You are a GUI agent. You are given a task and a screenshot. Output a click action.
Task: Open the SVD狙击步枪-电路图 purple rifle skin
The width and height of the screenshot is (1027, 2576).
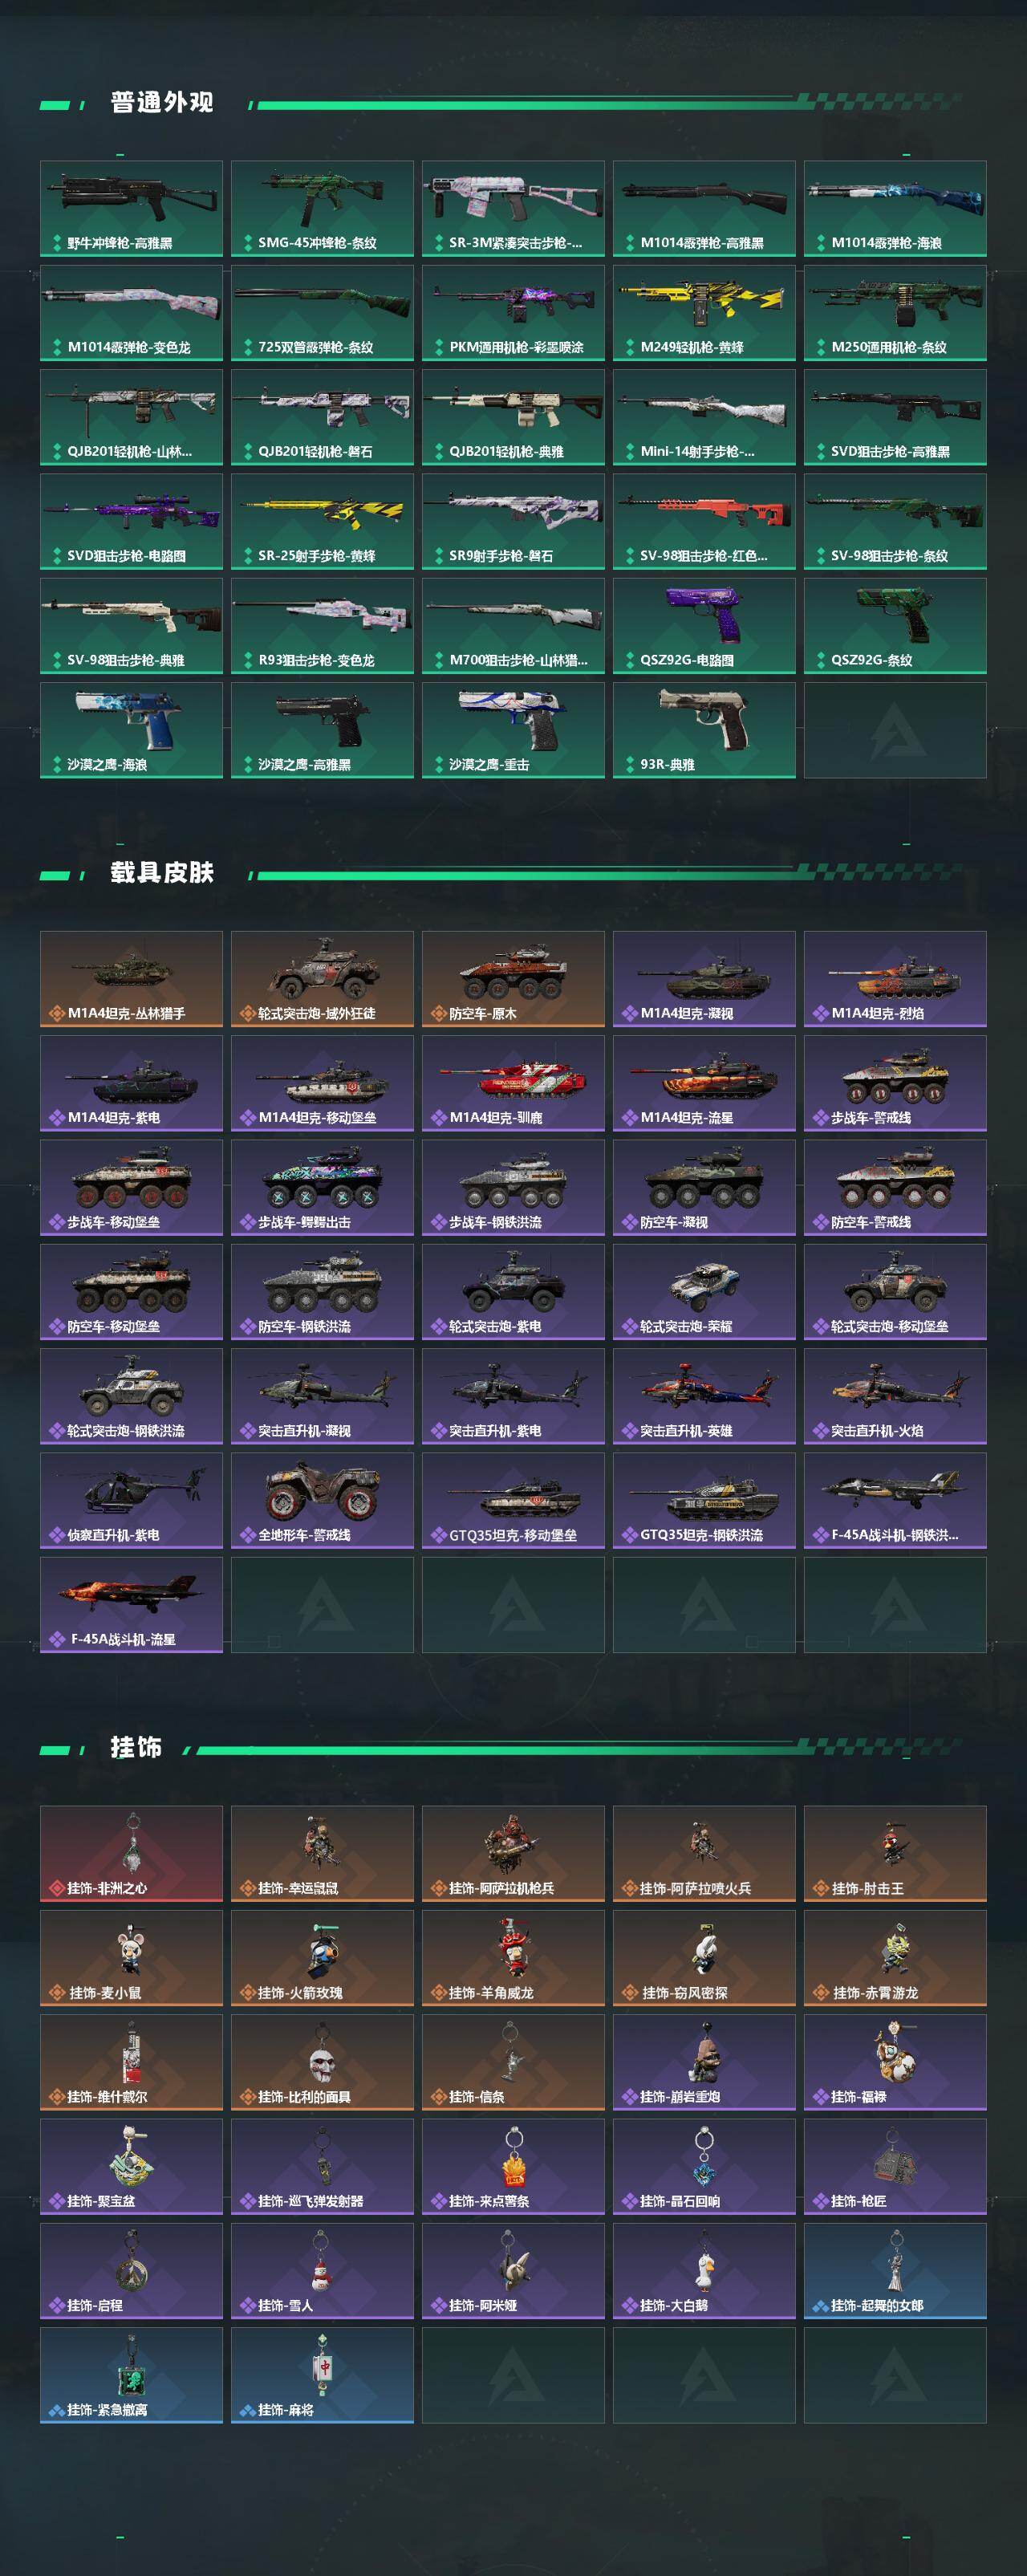(131, 521)
